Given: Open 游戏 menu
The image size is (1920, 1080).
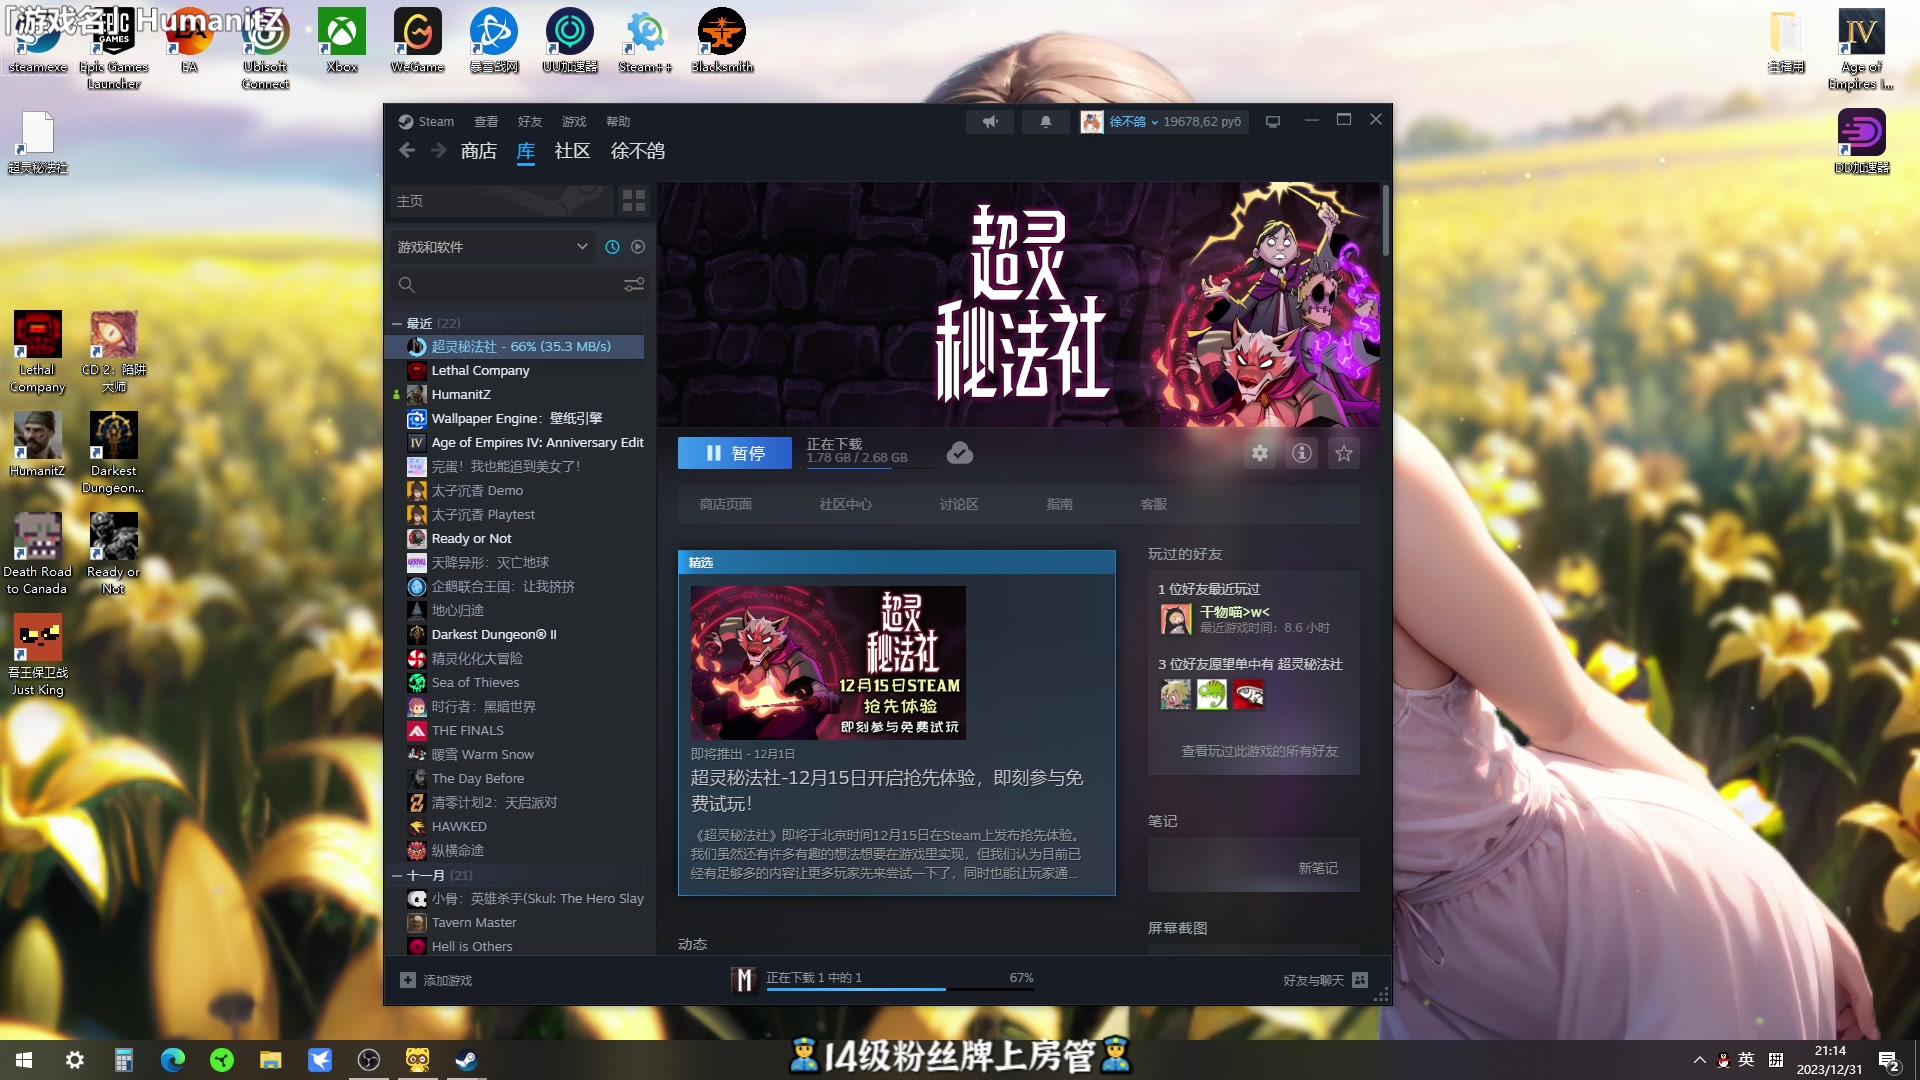Looking at the screenshot, I should coord(574,122).
